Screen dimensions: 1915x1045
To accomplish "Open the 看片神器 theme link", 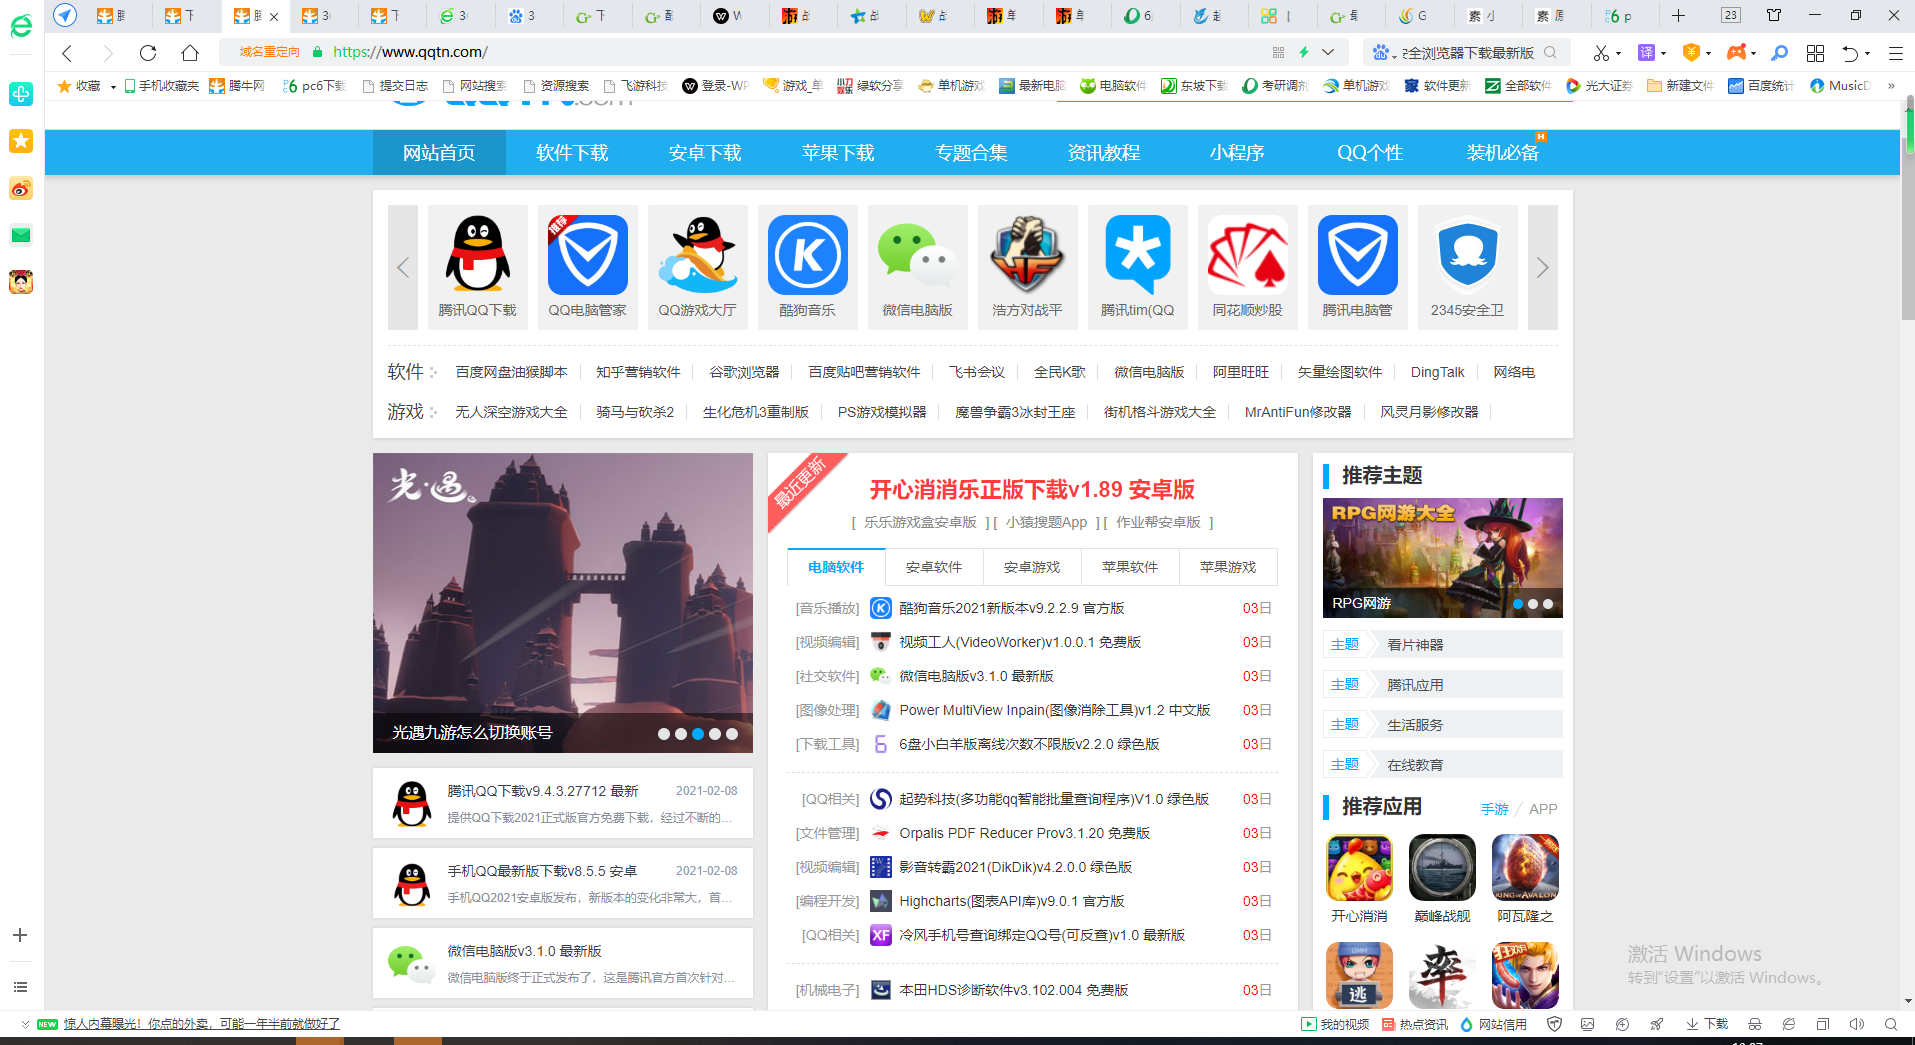I will (x=1415, y=645).
